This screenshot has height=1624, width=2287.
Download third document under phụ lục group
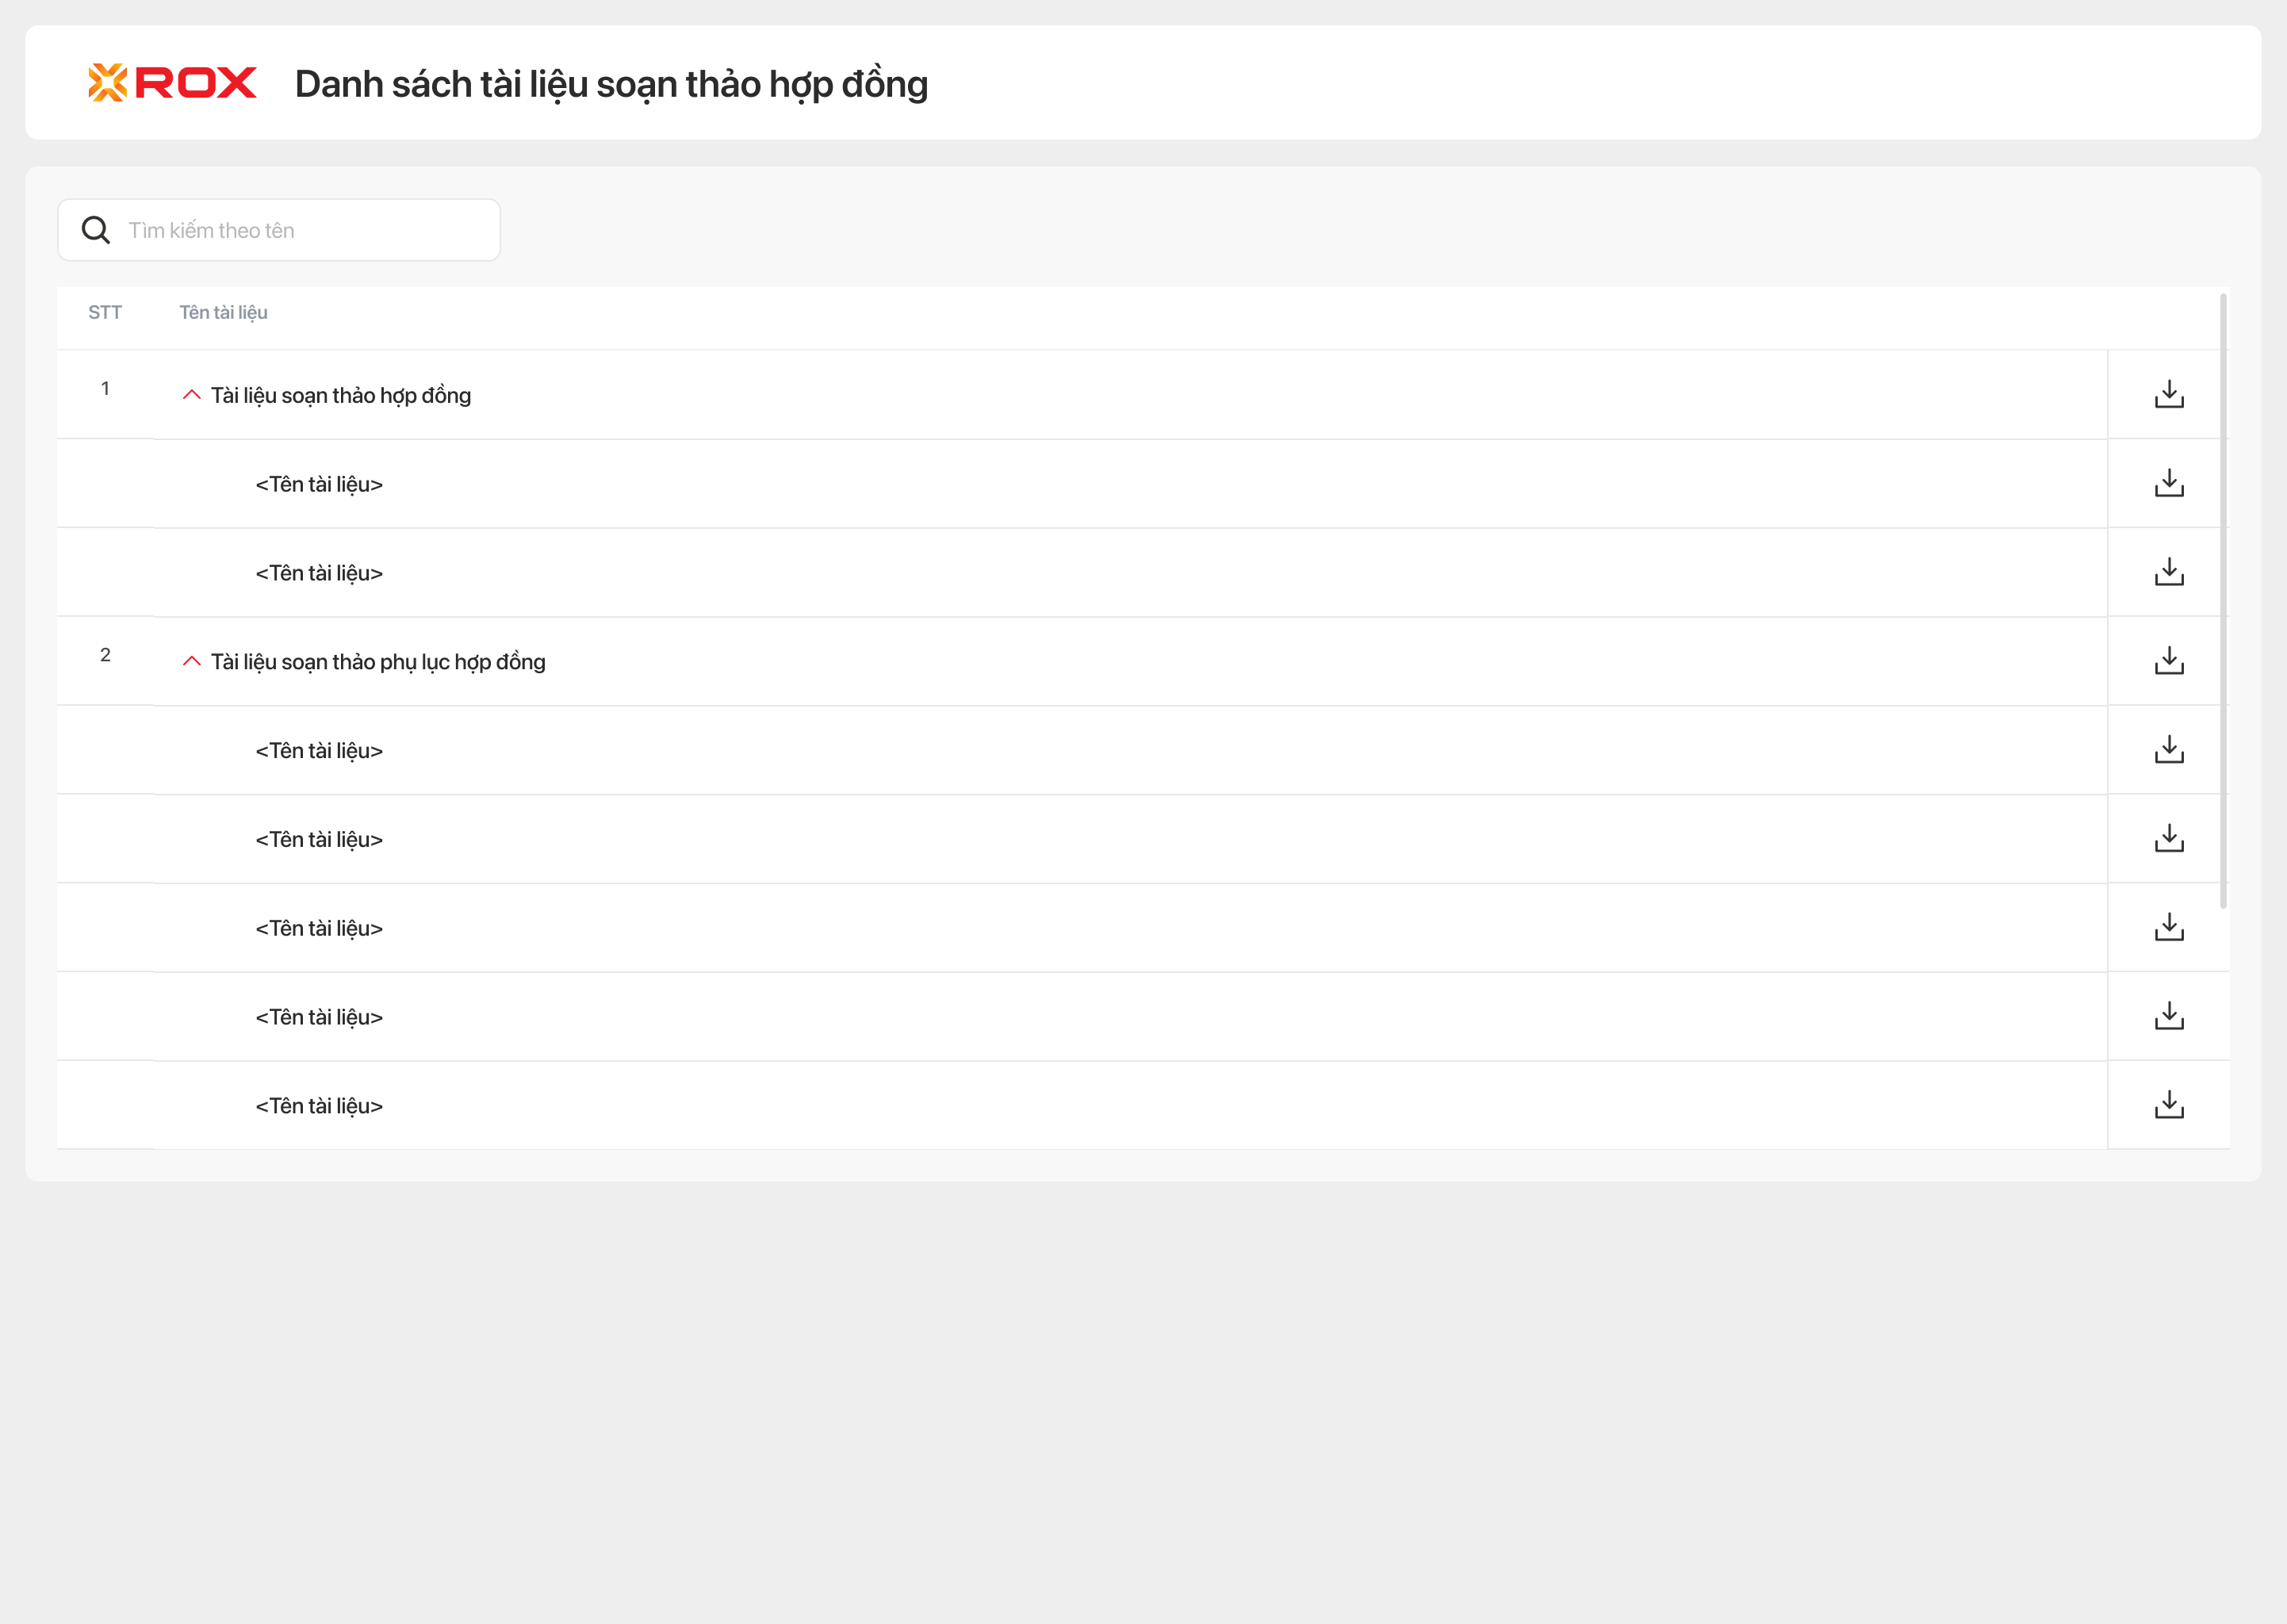2168,927
